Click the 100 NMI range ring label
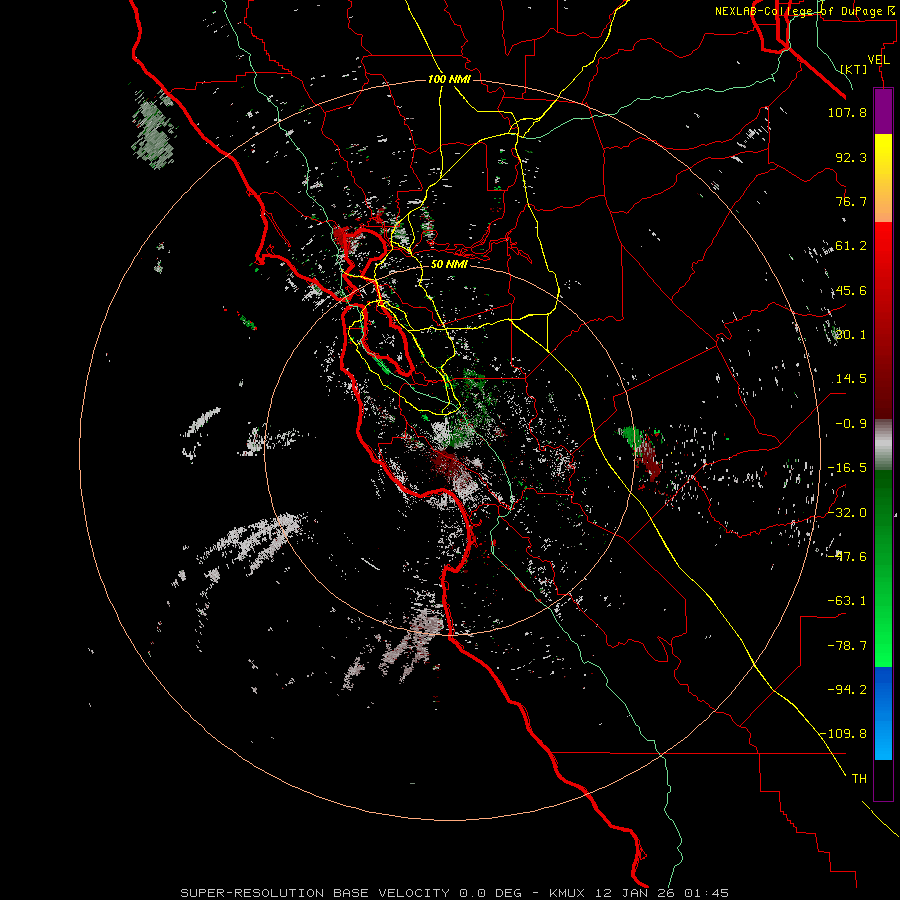Image resolution: width=900 pixels, height=900 pixels. click(449, 79)
